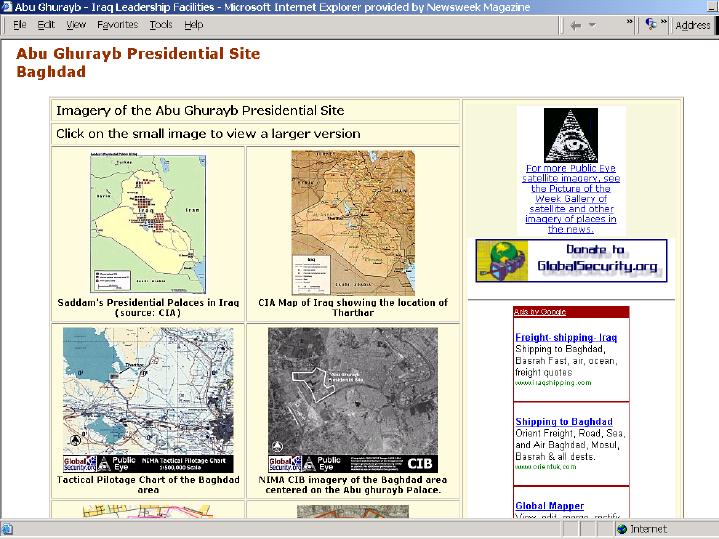Click the Internet Explorer icon in the title bar

tap(8, 7)
